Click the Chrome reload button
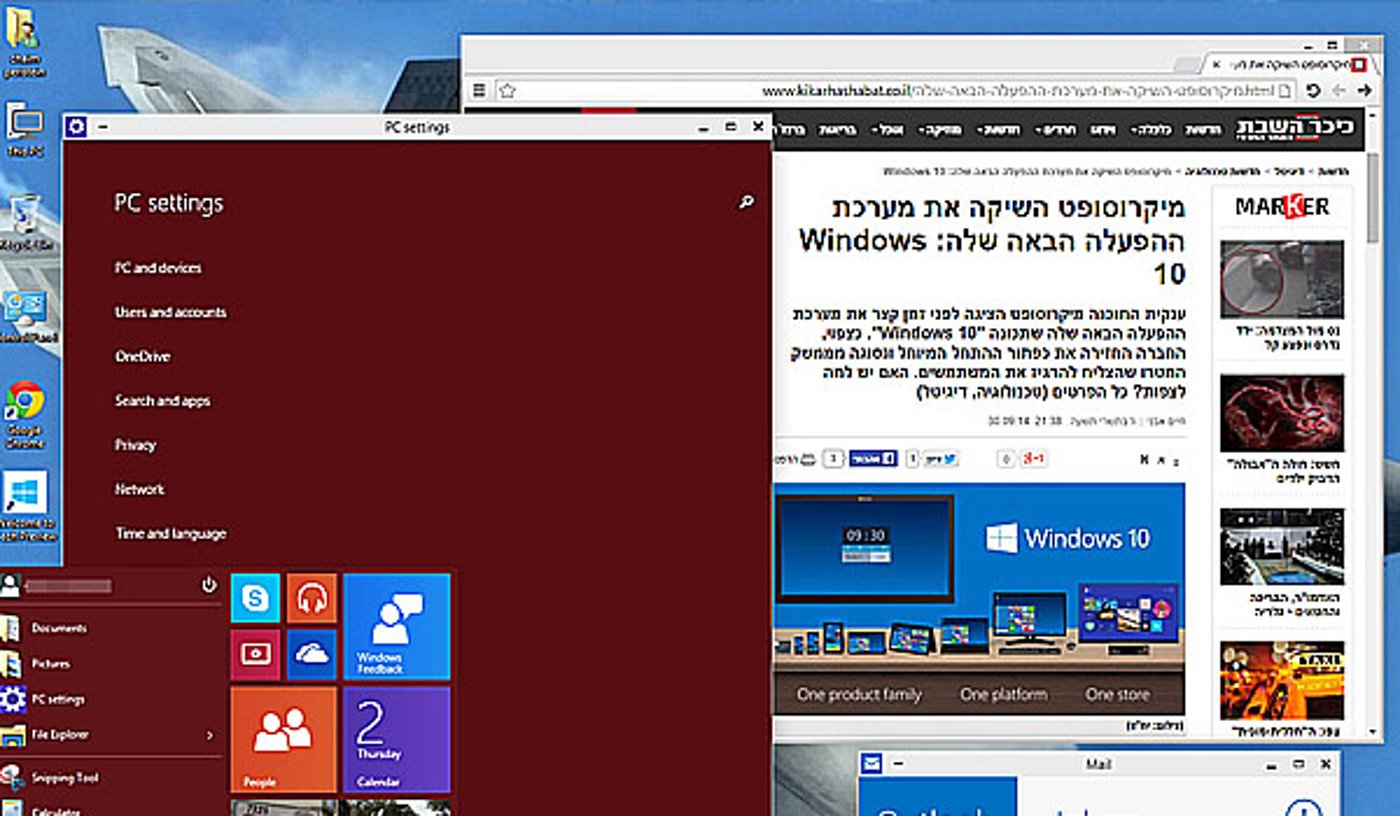1400x816 pixels. pyautogui.click(x=1313, y=91)
